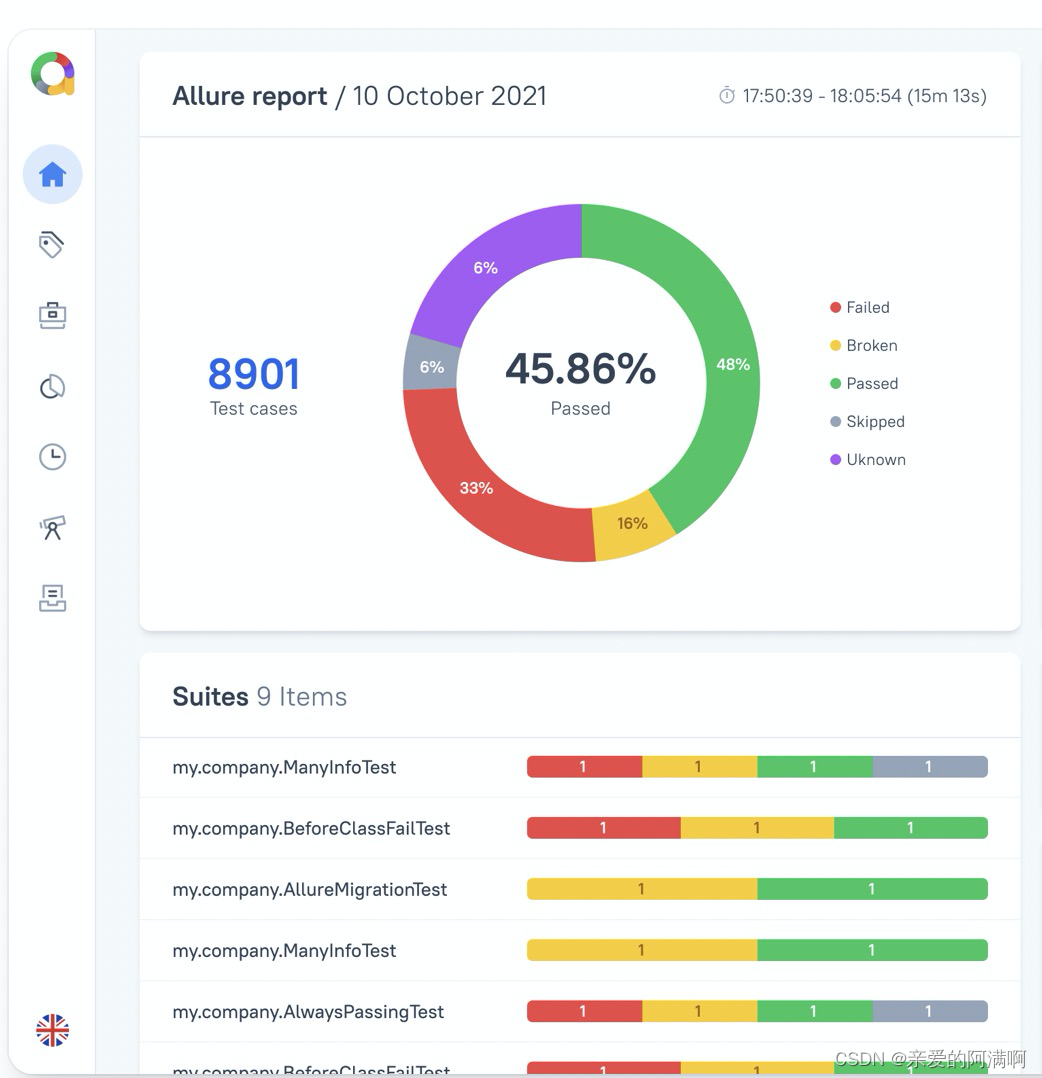Open the Timeline clock icon
1042x1078 pixels.
point(52,456)
